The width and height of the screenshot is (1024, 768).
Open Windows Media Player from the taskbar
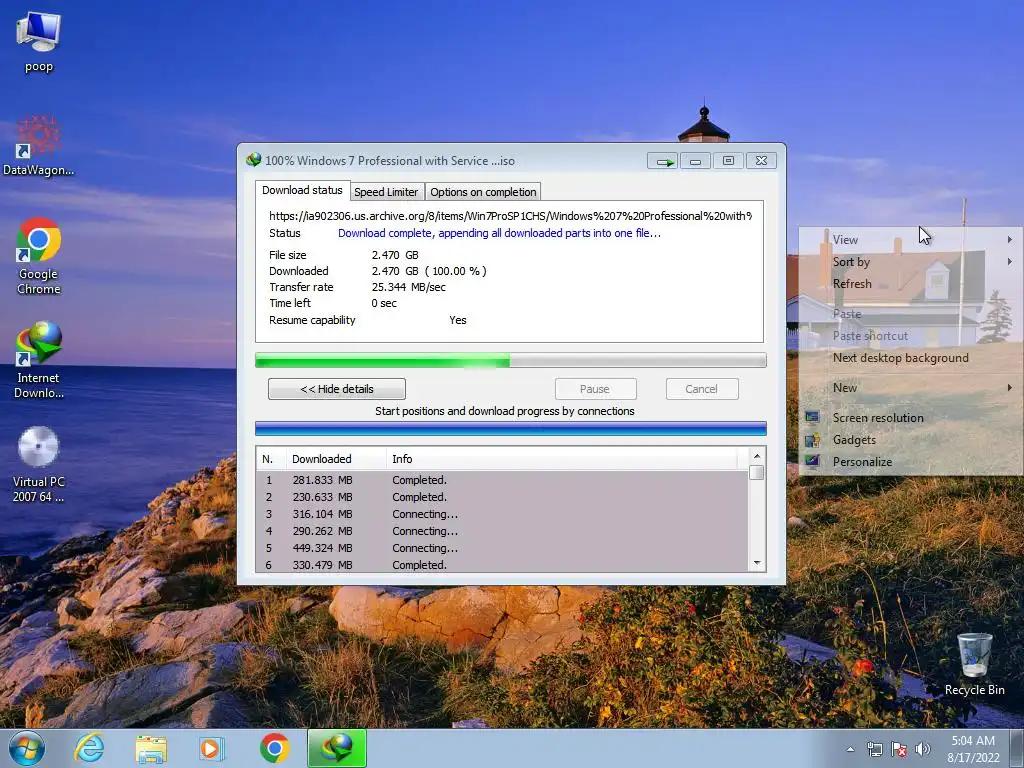[210, 748]
